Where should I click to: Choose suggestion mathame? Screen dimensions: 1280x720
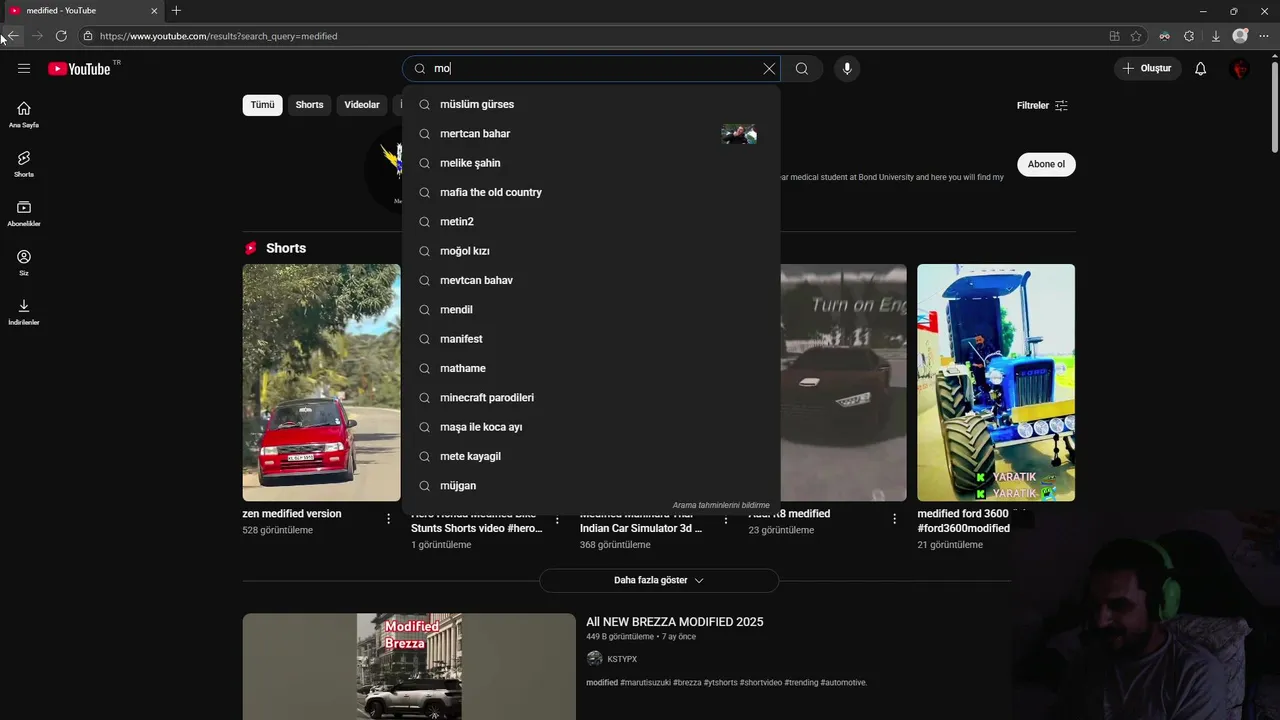click(x=591, y=368)
